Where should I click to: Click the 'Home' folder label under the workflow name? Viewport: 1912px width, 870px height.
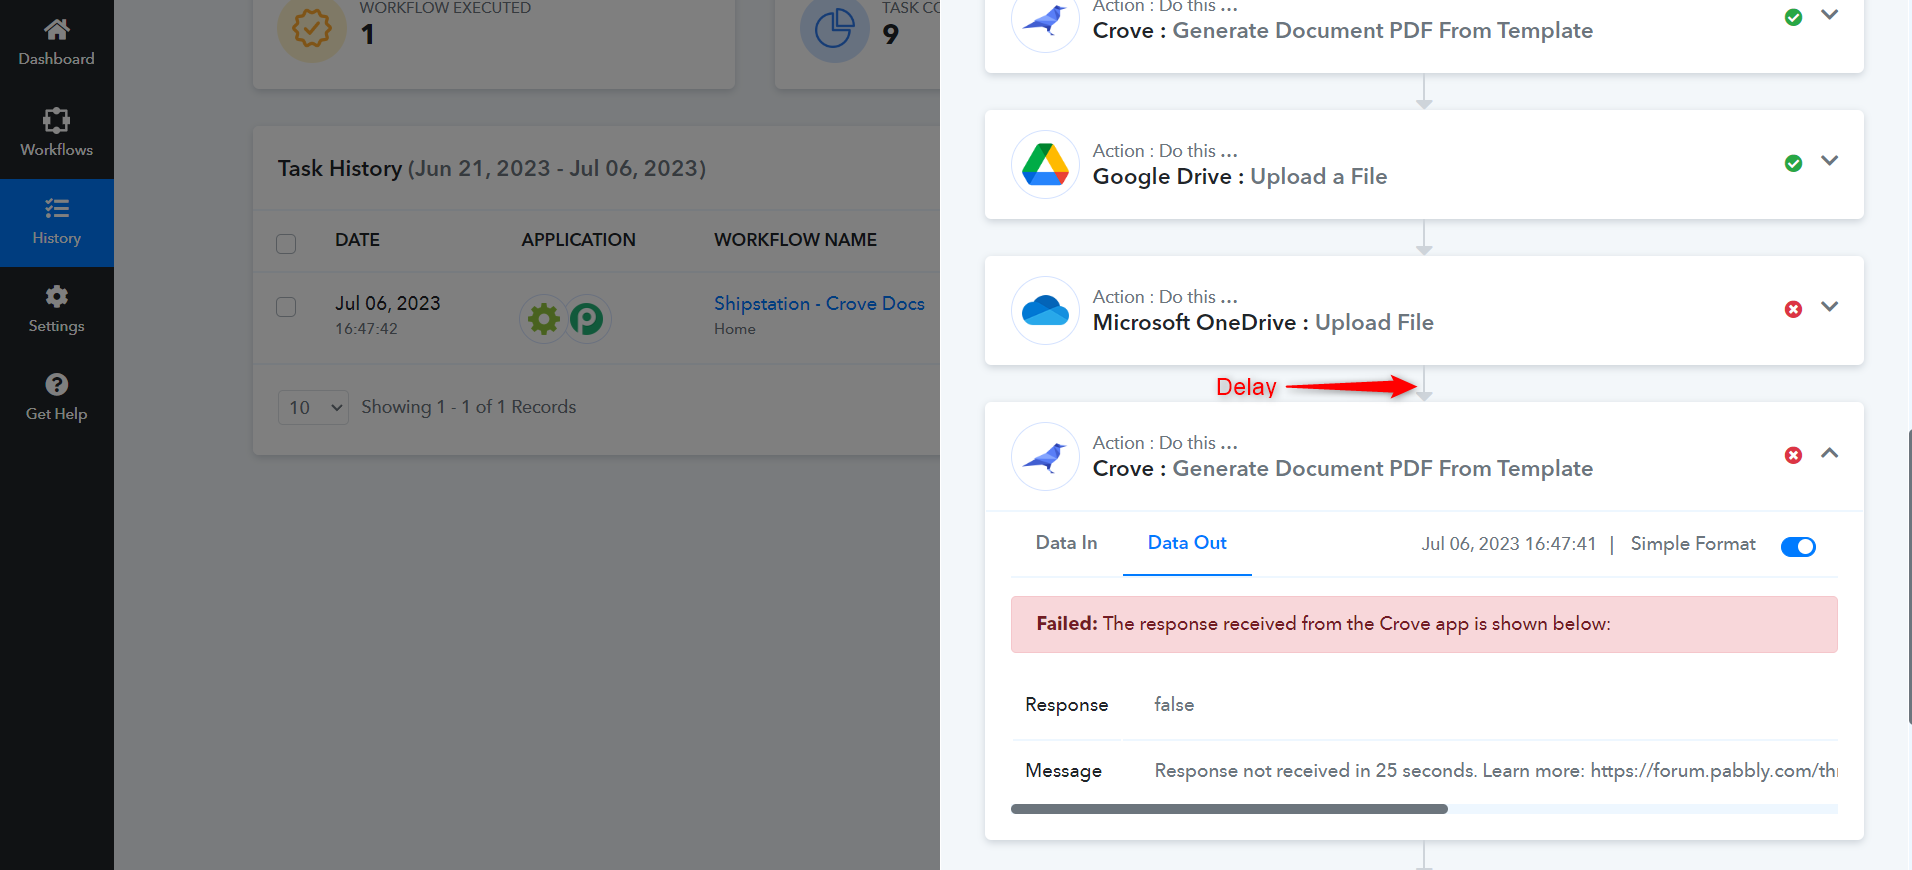click(735, 329)
